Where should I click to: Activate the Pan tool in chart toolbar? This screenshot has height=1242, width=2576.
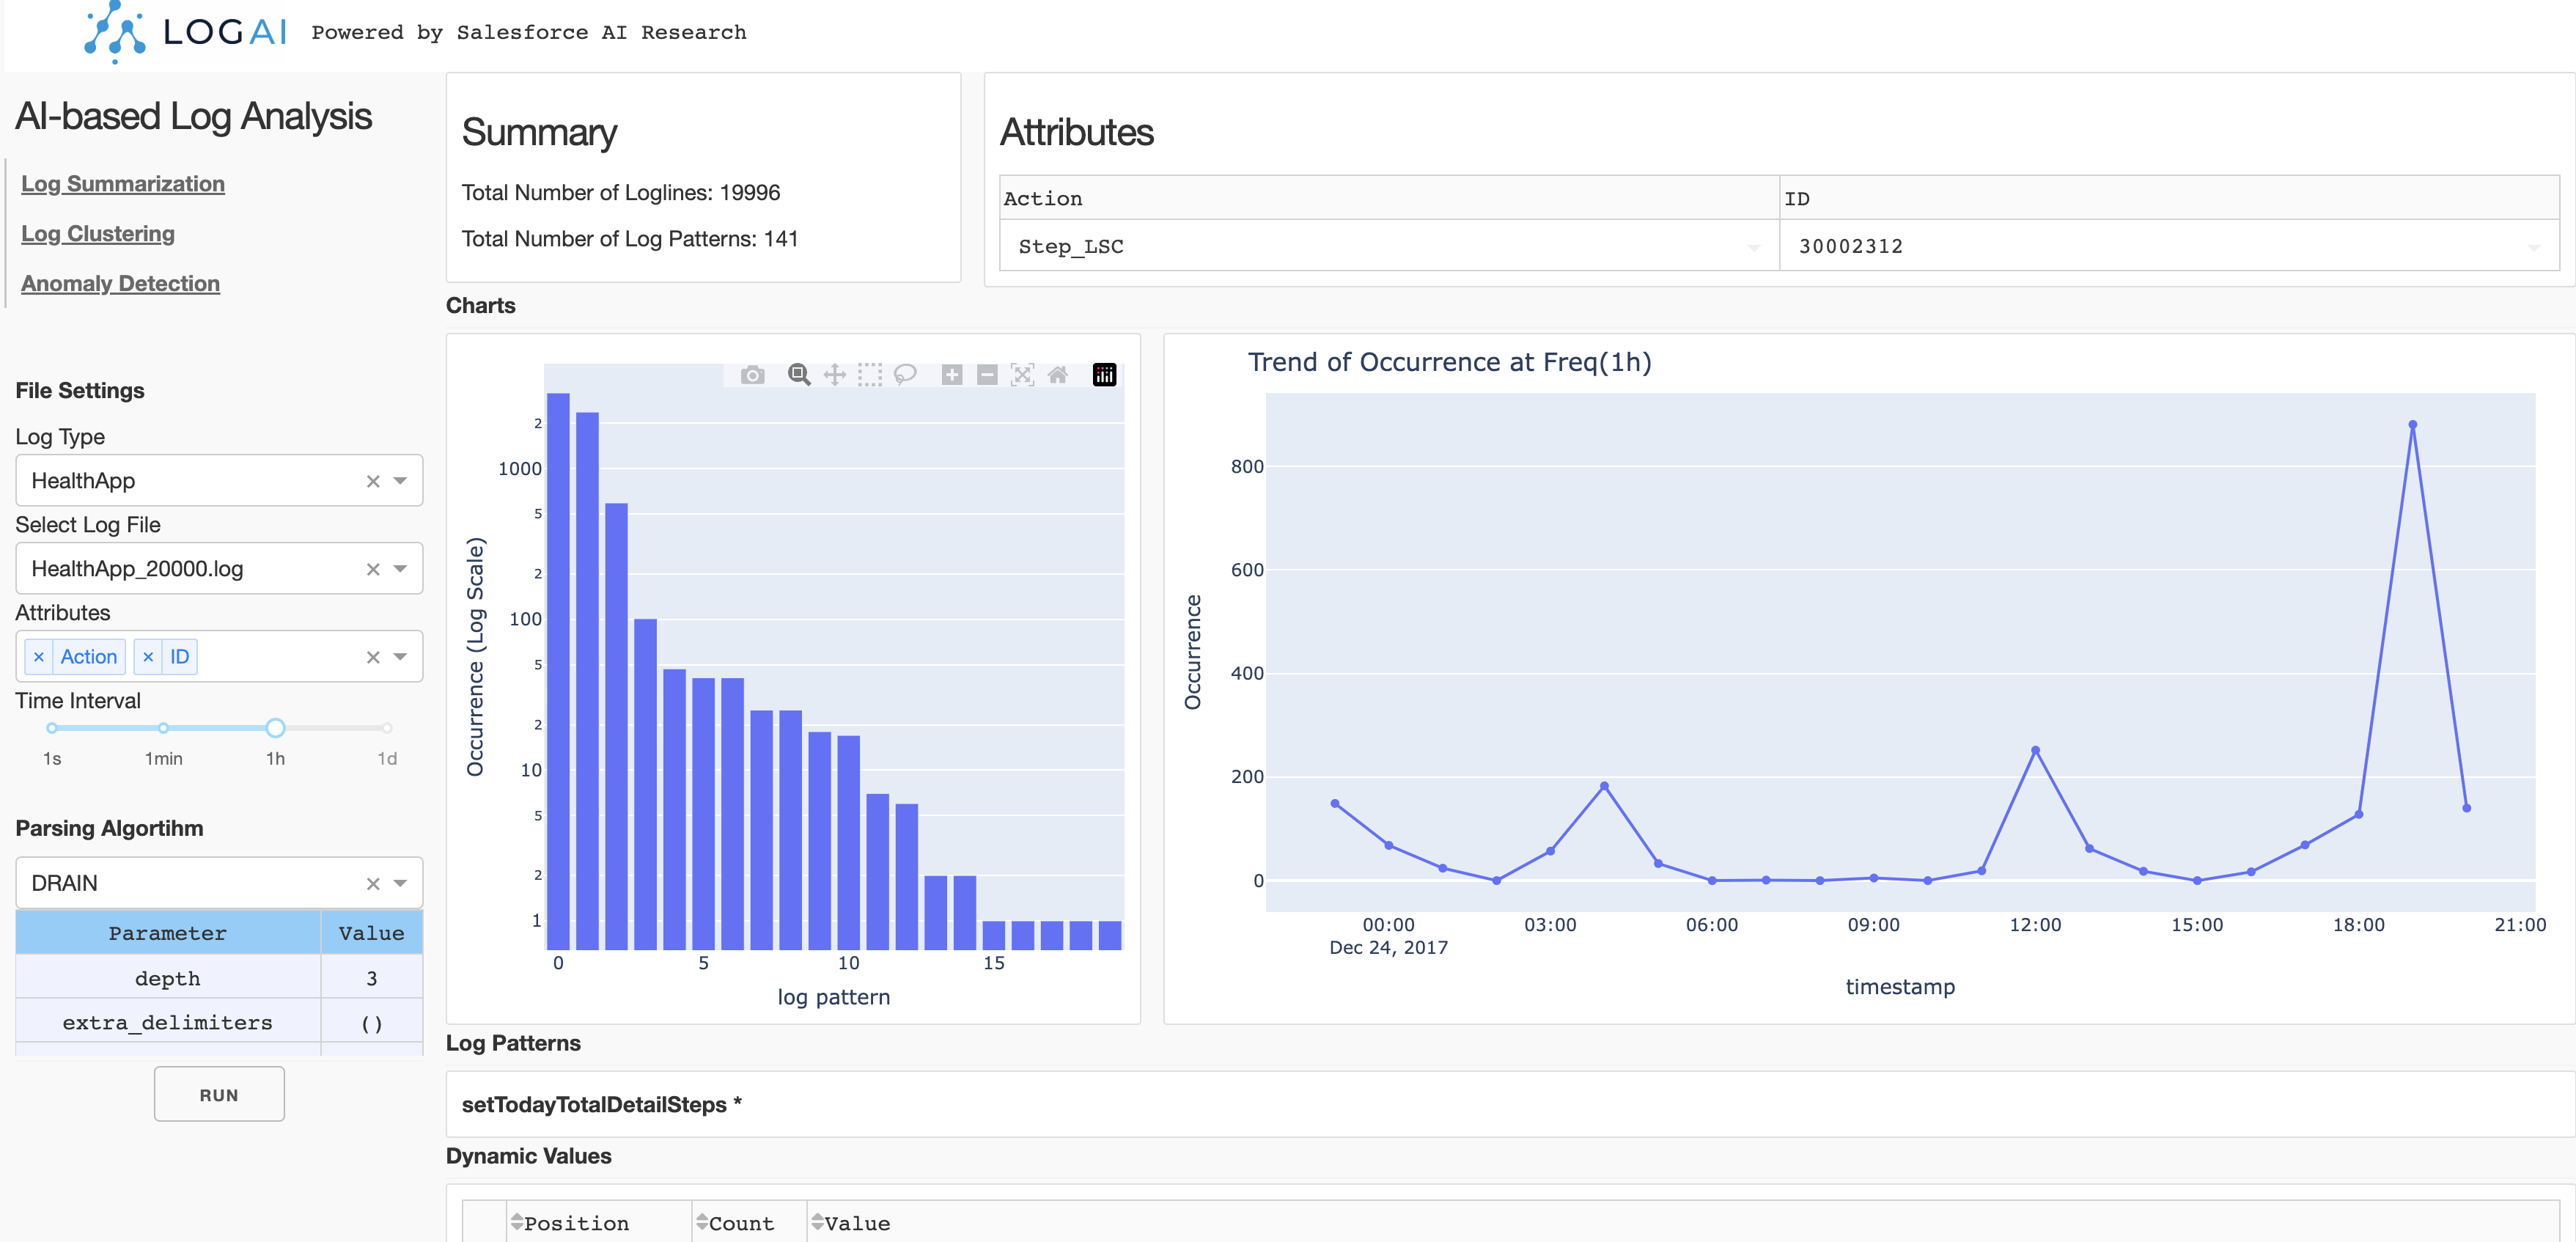tap(834, 375)
